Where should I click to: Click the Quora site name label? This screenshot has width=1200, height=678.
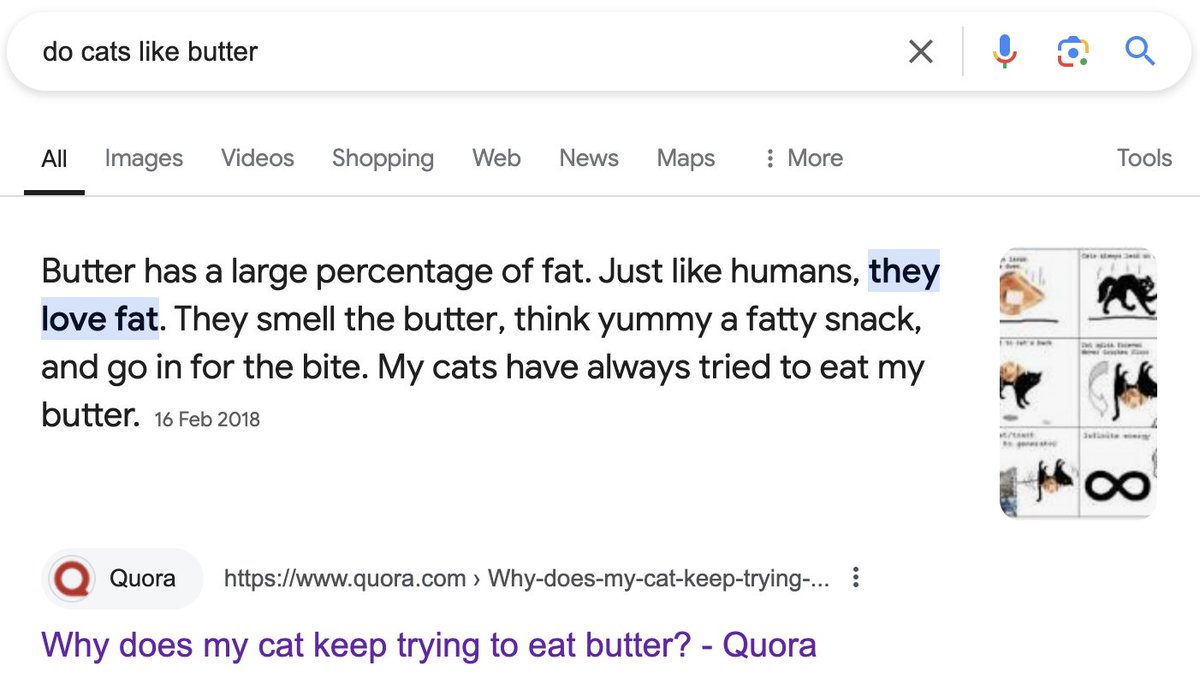pos(142,578)
